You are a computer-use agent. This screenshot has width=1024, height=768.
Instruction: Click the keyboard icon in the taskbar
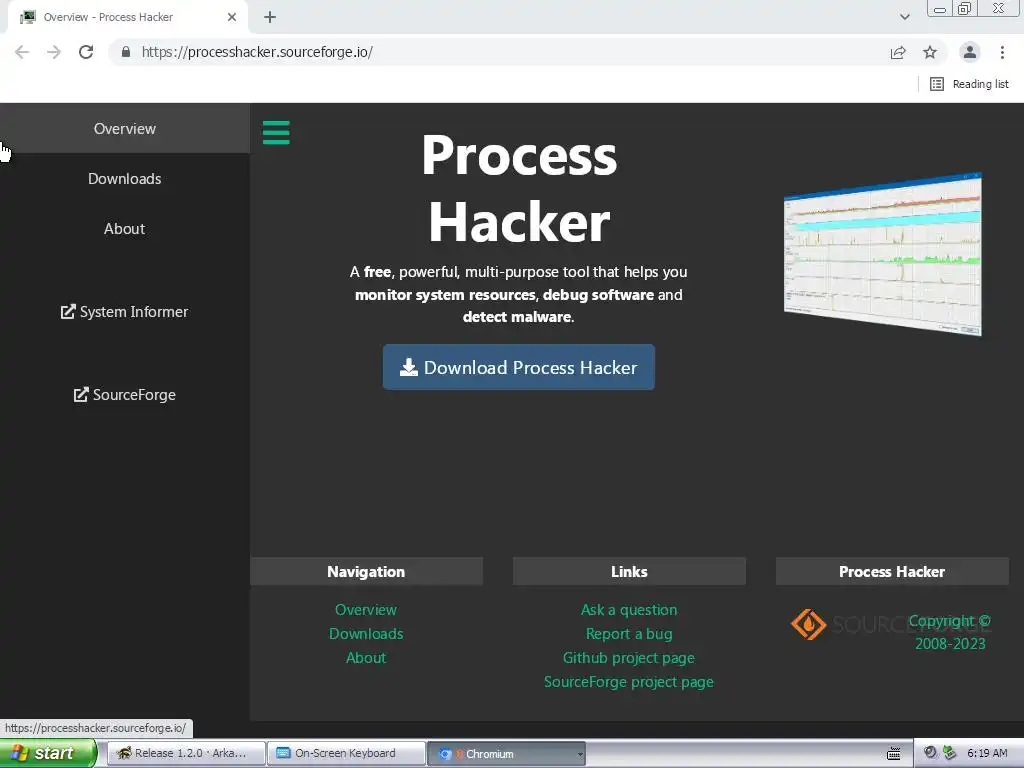(894, 754)
